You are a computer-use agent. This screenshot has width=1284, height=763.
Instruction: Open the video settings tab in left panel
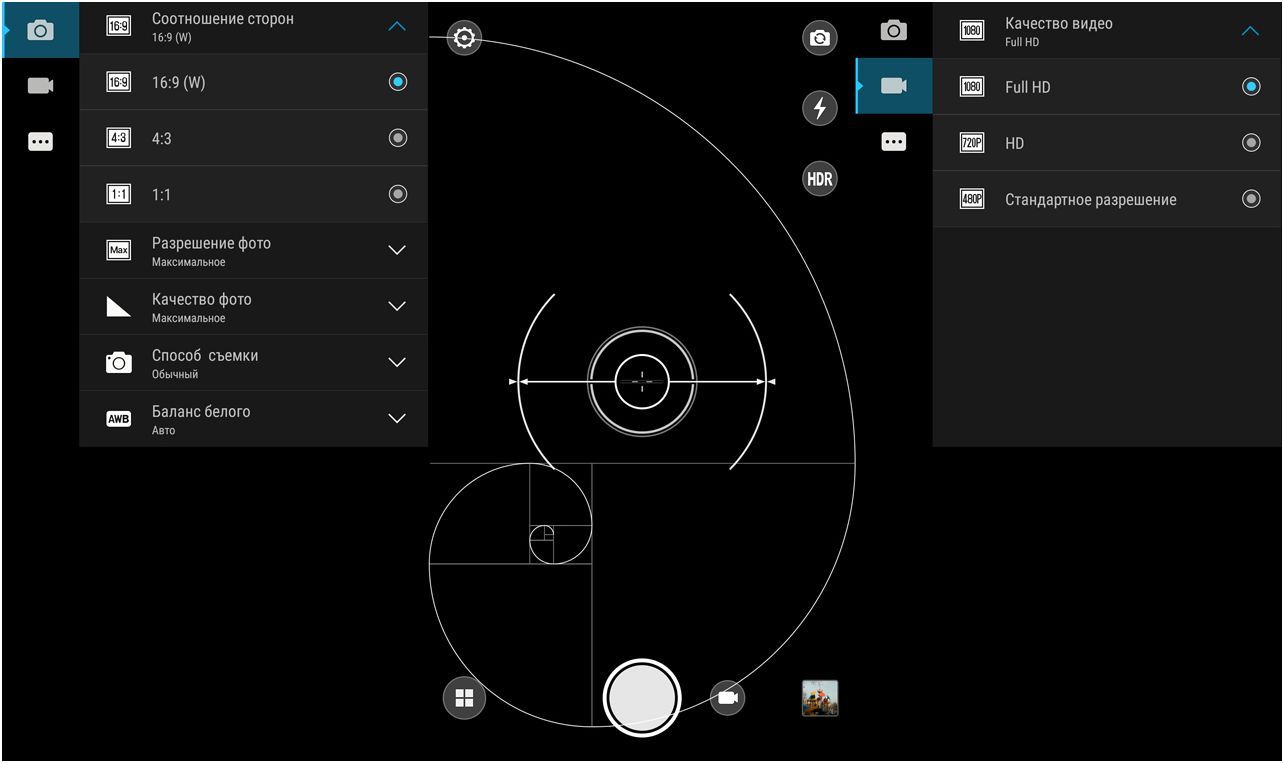(40, 86)
